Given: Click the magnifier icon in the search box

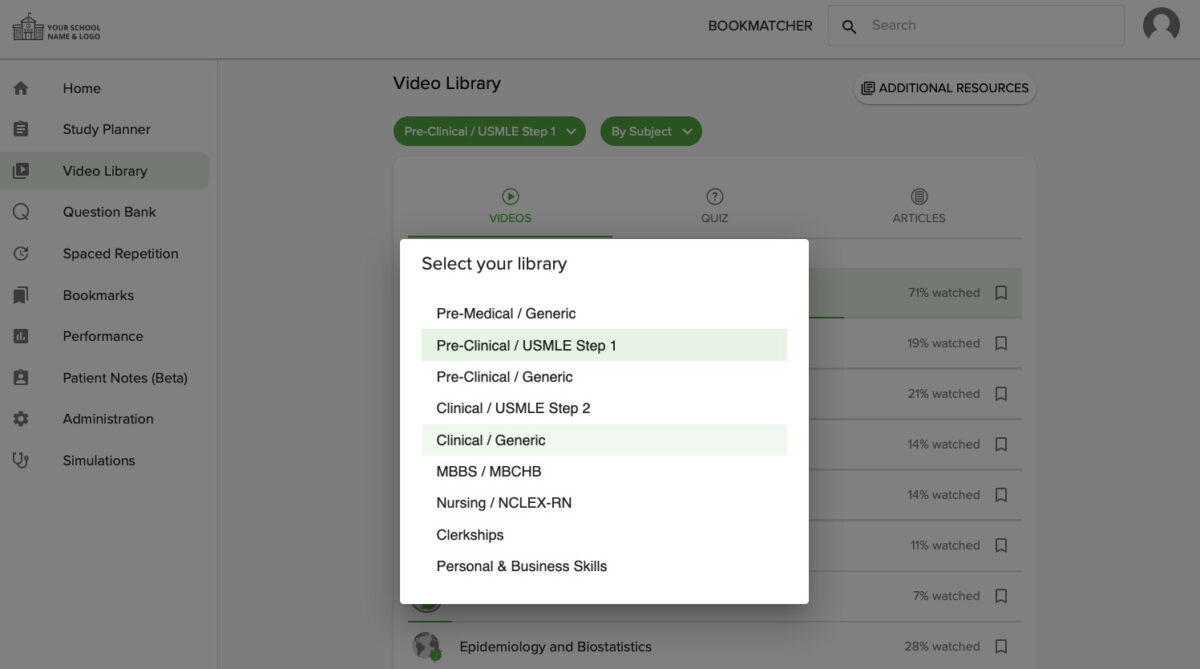Looking at the screenshot, I should coord(849,27).
